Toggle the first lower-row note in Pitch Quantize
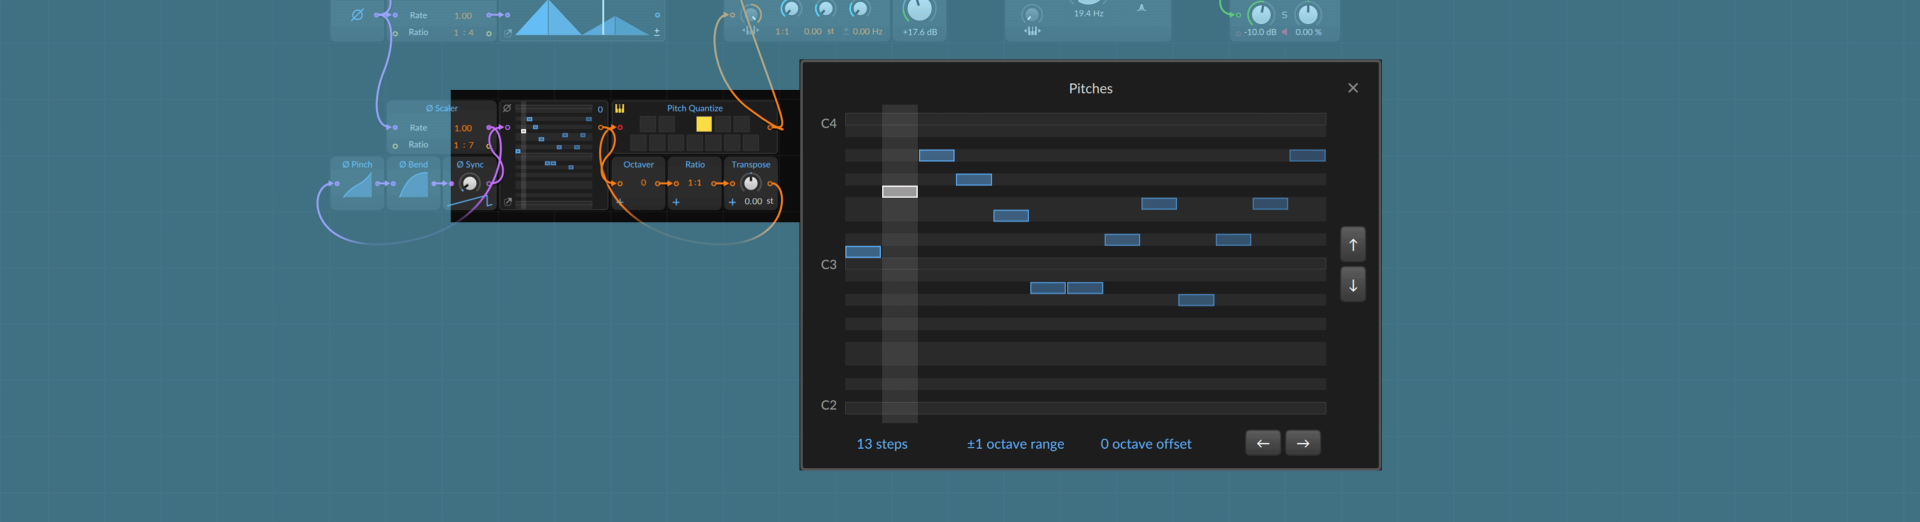This screenshot has width=1920, height=522. 638,143
